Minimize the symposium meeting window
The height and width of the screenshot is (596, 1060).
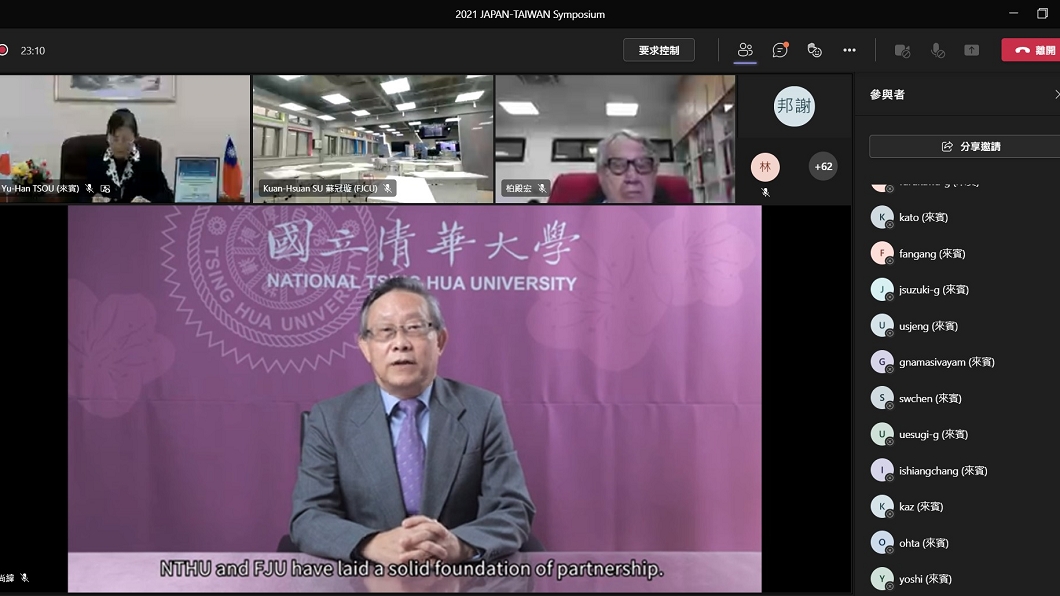tap(1013, 14)
